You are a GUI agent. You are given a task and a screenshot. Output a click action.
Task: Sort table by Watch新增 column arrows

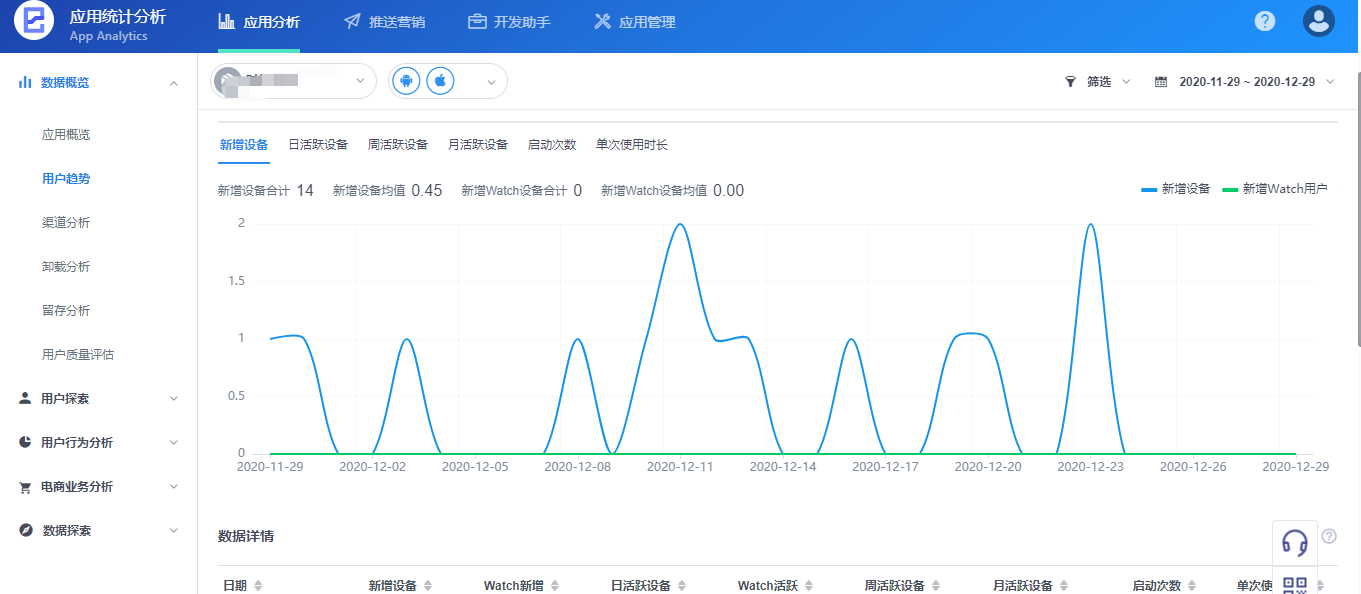[555, 586]
